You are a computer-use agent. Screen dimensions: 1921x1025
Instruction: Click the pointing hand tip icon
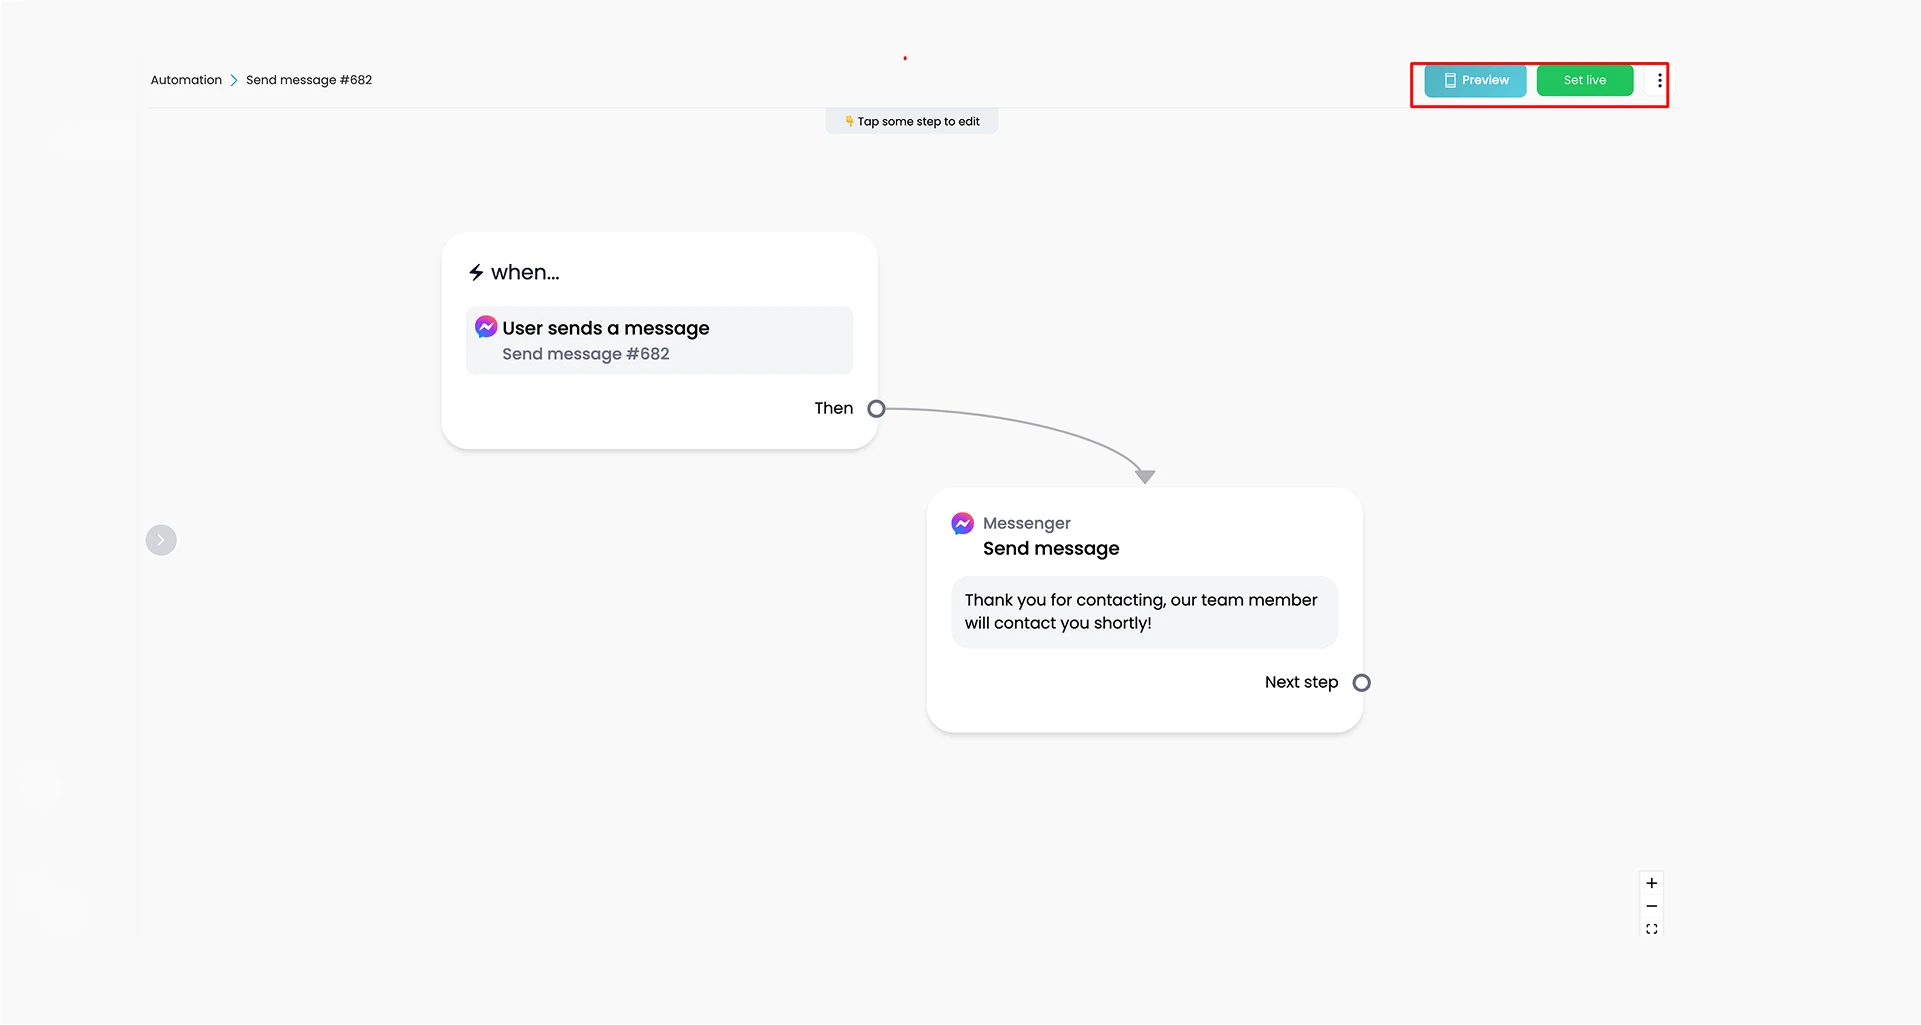849,121
